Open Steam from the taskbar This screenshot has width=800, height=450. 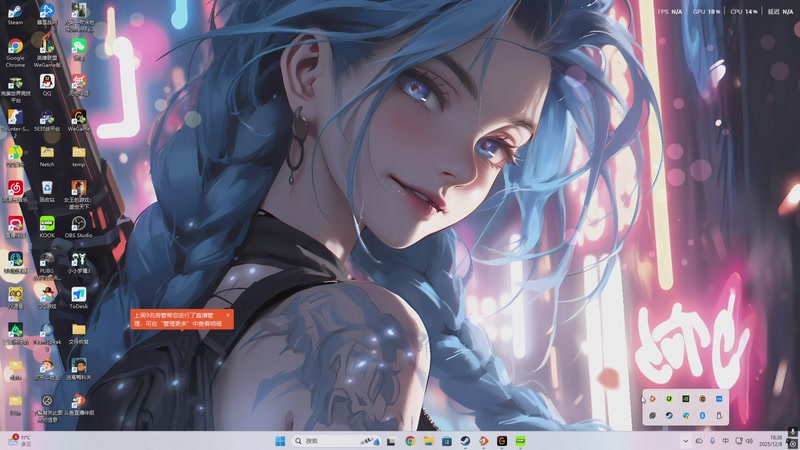click(465, 441)
